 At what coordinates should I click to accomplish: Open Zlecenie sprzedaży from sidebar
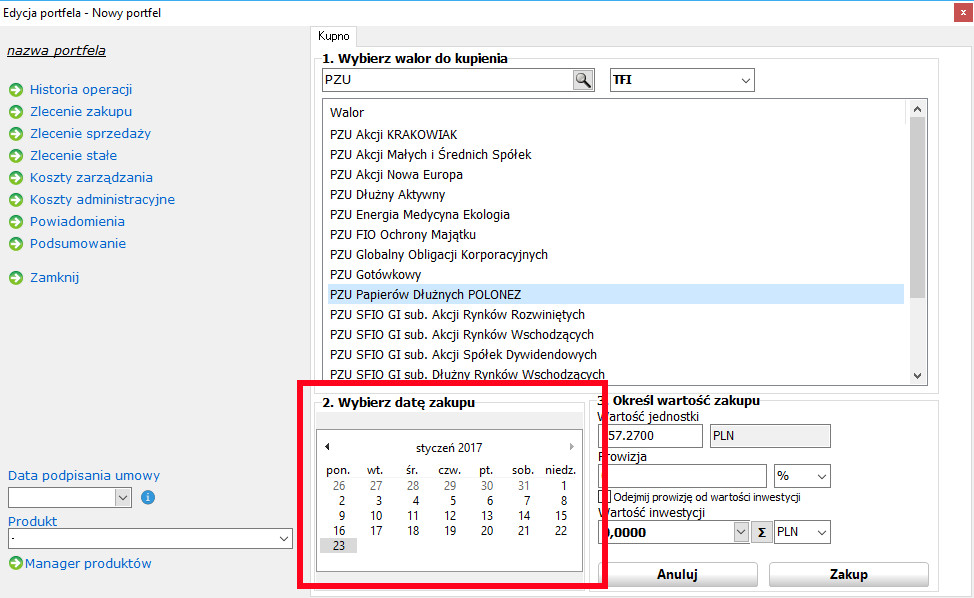[90, 134]
